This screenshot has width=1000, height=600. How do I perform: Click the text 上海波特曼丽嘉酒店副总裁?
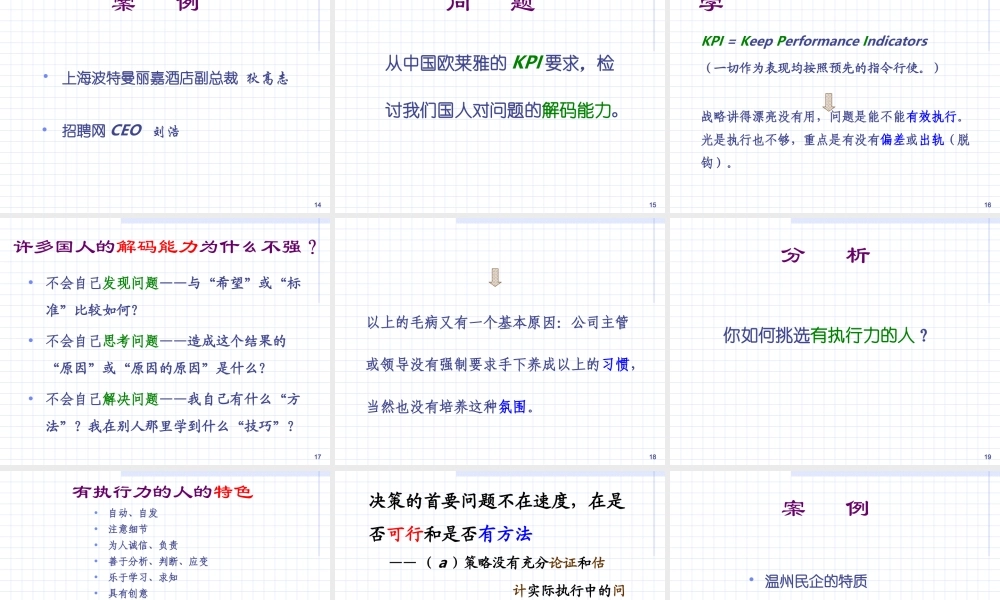150,78
